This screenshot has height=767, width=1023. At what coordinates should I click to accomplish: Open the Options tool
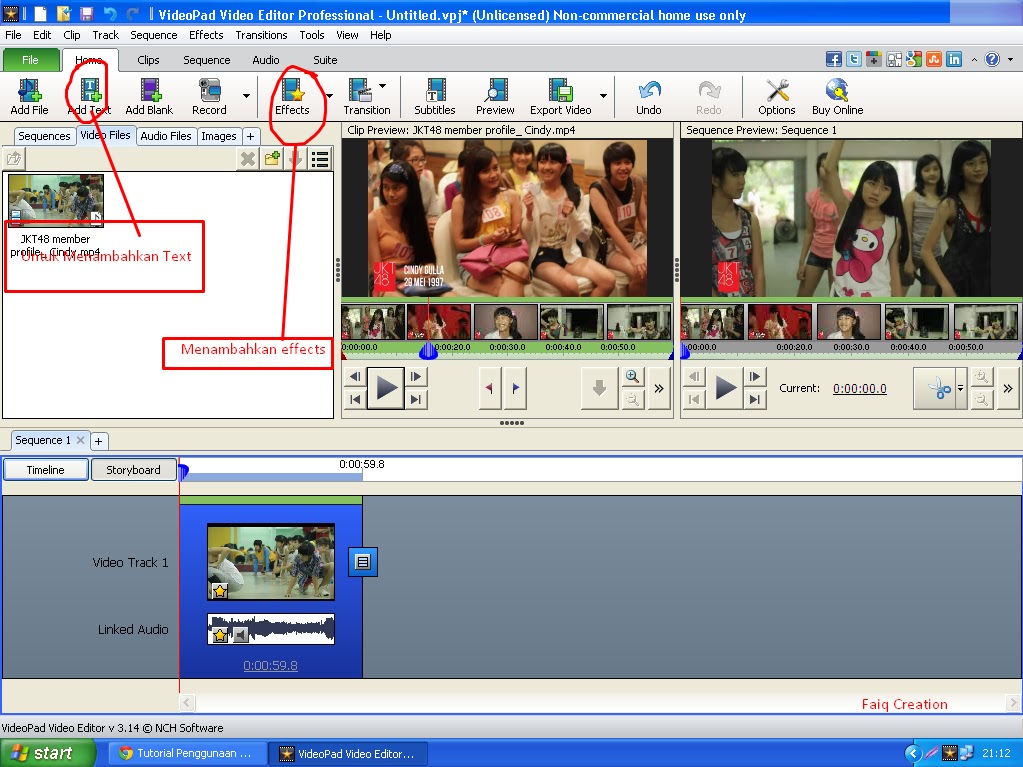(x=776, y=97)
